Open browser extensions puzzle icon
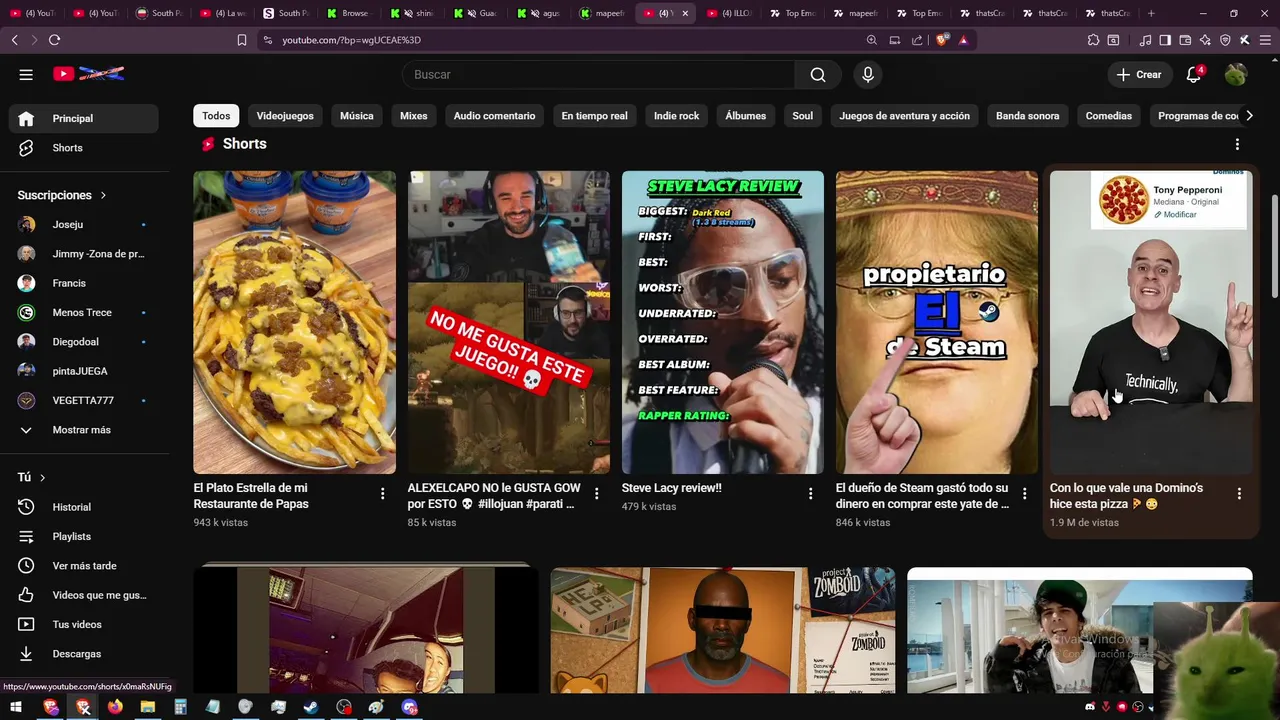 1093,40
